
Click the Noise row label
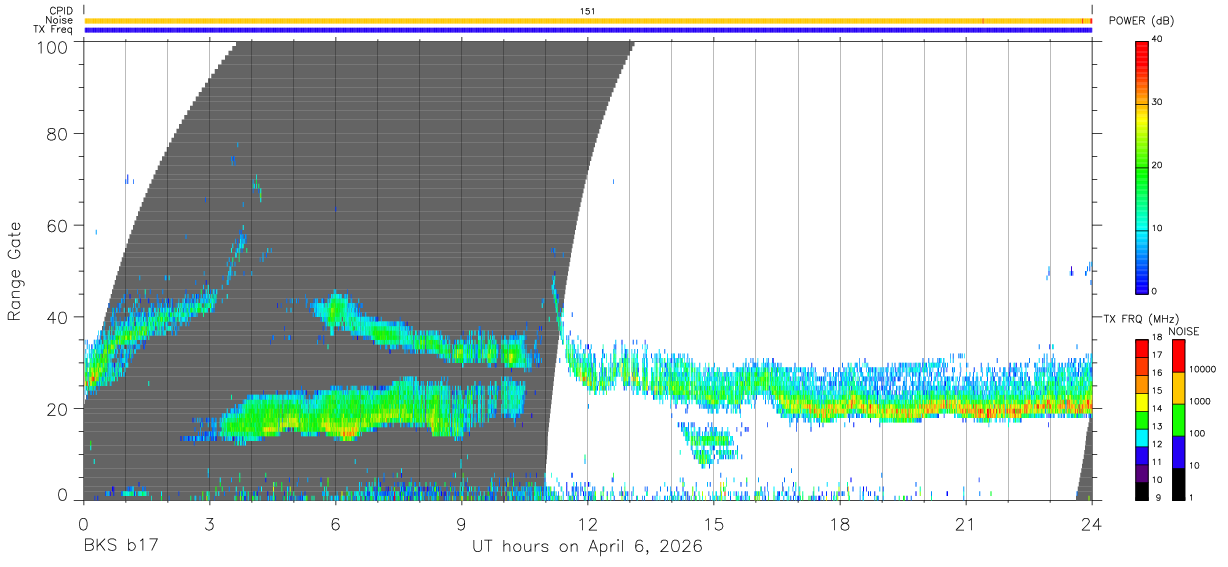pyautogui.click(x=59, y=20)
